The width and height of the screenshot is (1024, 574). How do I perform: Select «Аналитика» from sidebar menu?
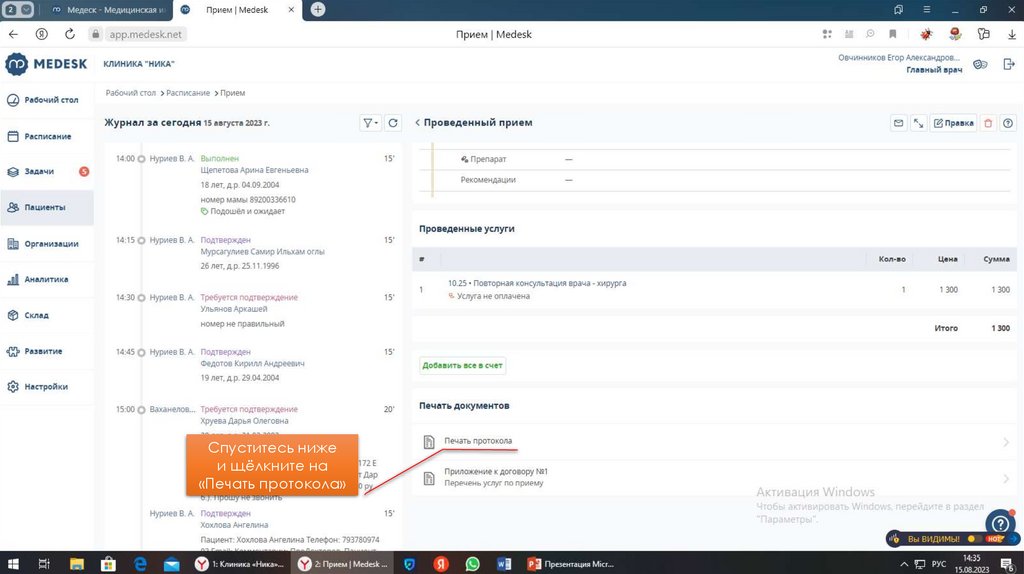coord(46,280)
